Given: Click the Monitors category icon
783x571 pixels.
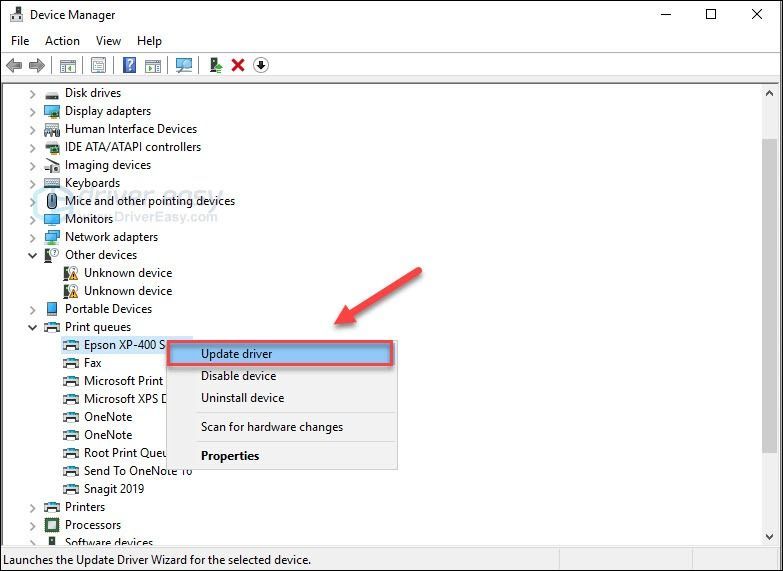Looking at the screenshot, I should tap(52, 219).
